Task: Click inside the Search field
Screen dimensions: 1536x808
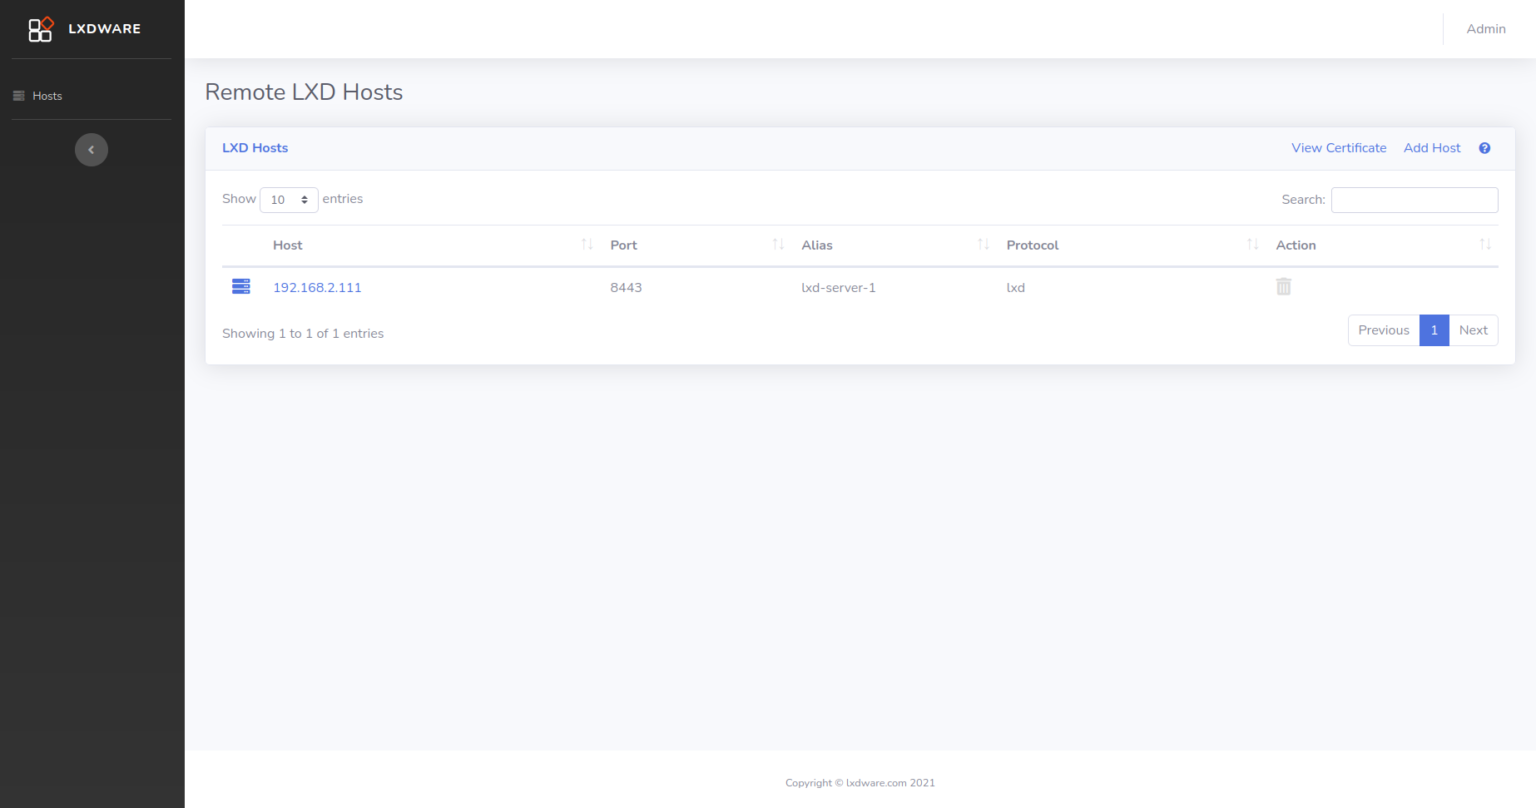Action: [1414, 199]
